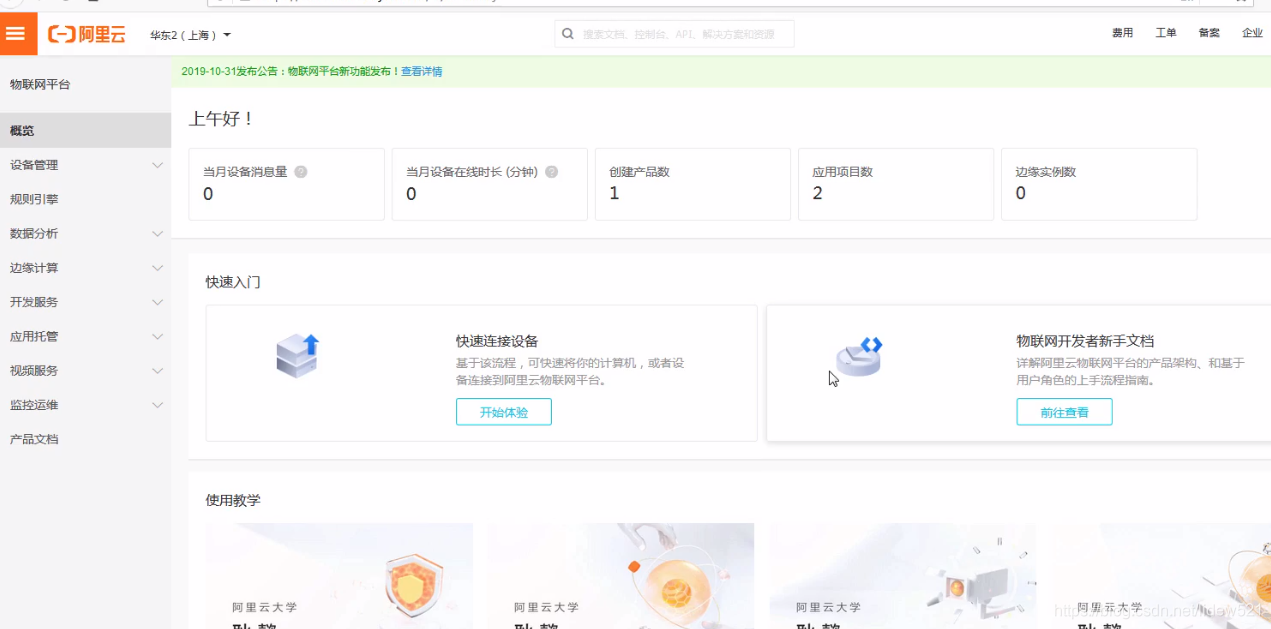Screen dimensions: 1271x629
Task: Open 备案 in the top bar
Action: pos(1209,33)
